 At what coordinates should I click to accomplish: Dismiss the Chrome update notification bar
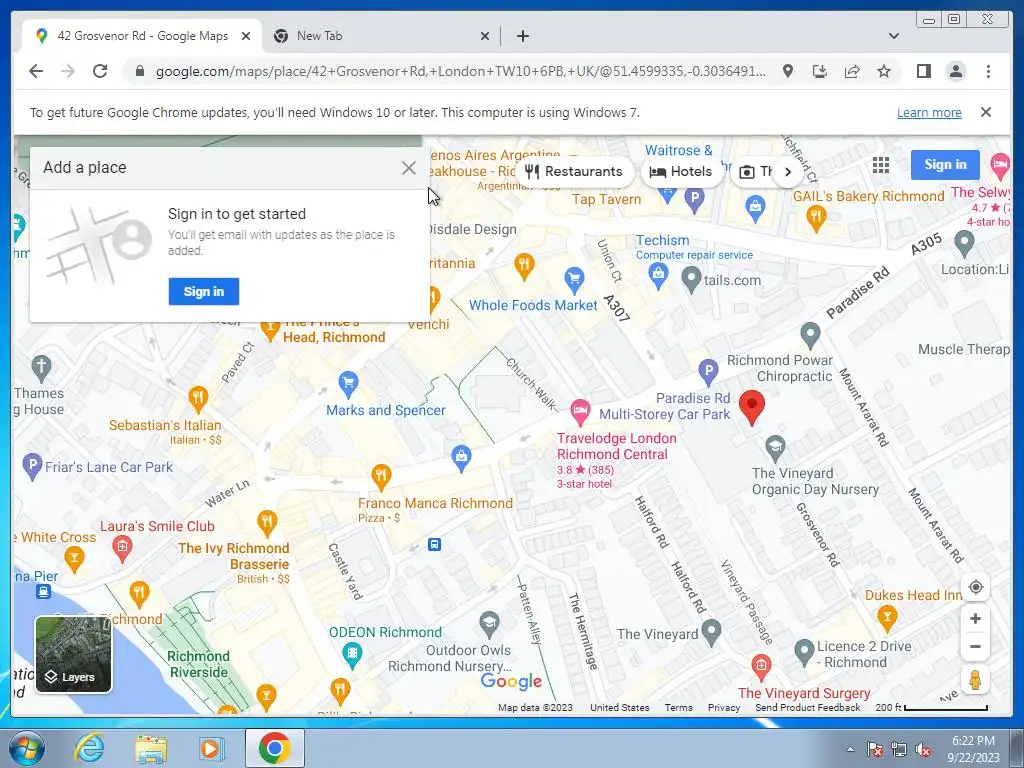[986, 112]
